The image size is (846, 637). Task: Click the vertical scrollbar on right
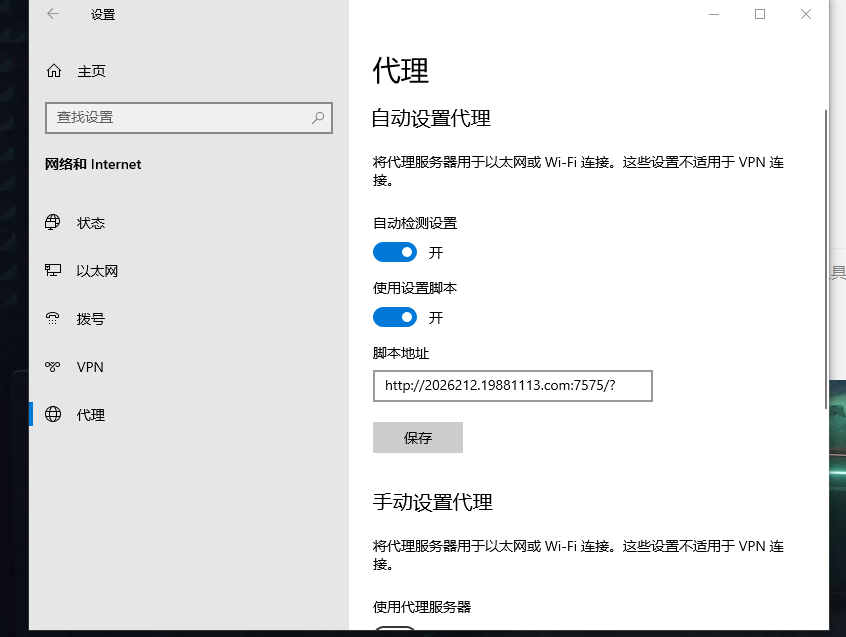(825, 259)
